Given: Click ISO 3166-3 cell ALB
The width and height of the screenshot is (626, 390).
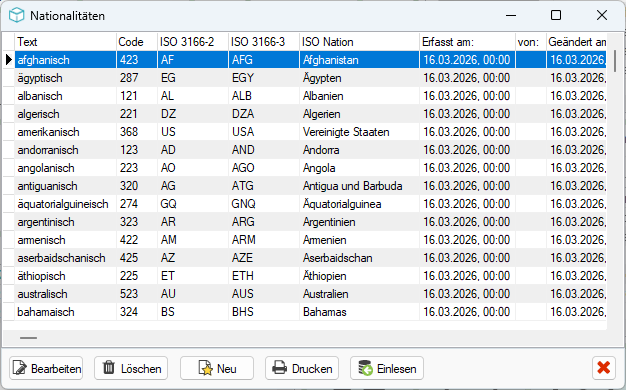Looking at the screenshot, I should 264,96.
